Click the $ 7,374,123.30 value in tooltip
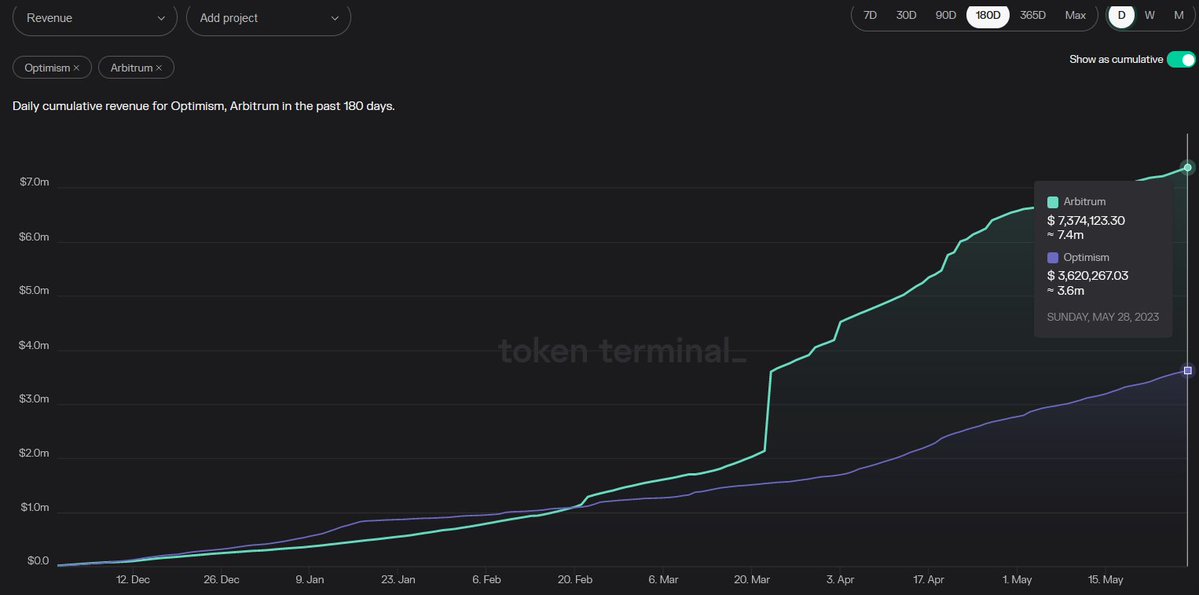Viewport: 1199px width, 595px height. coord(1086,220)
